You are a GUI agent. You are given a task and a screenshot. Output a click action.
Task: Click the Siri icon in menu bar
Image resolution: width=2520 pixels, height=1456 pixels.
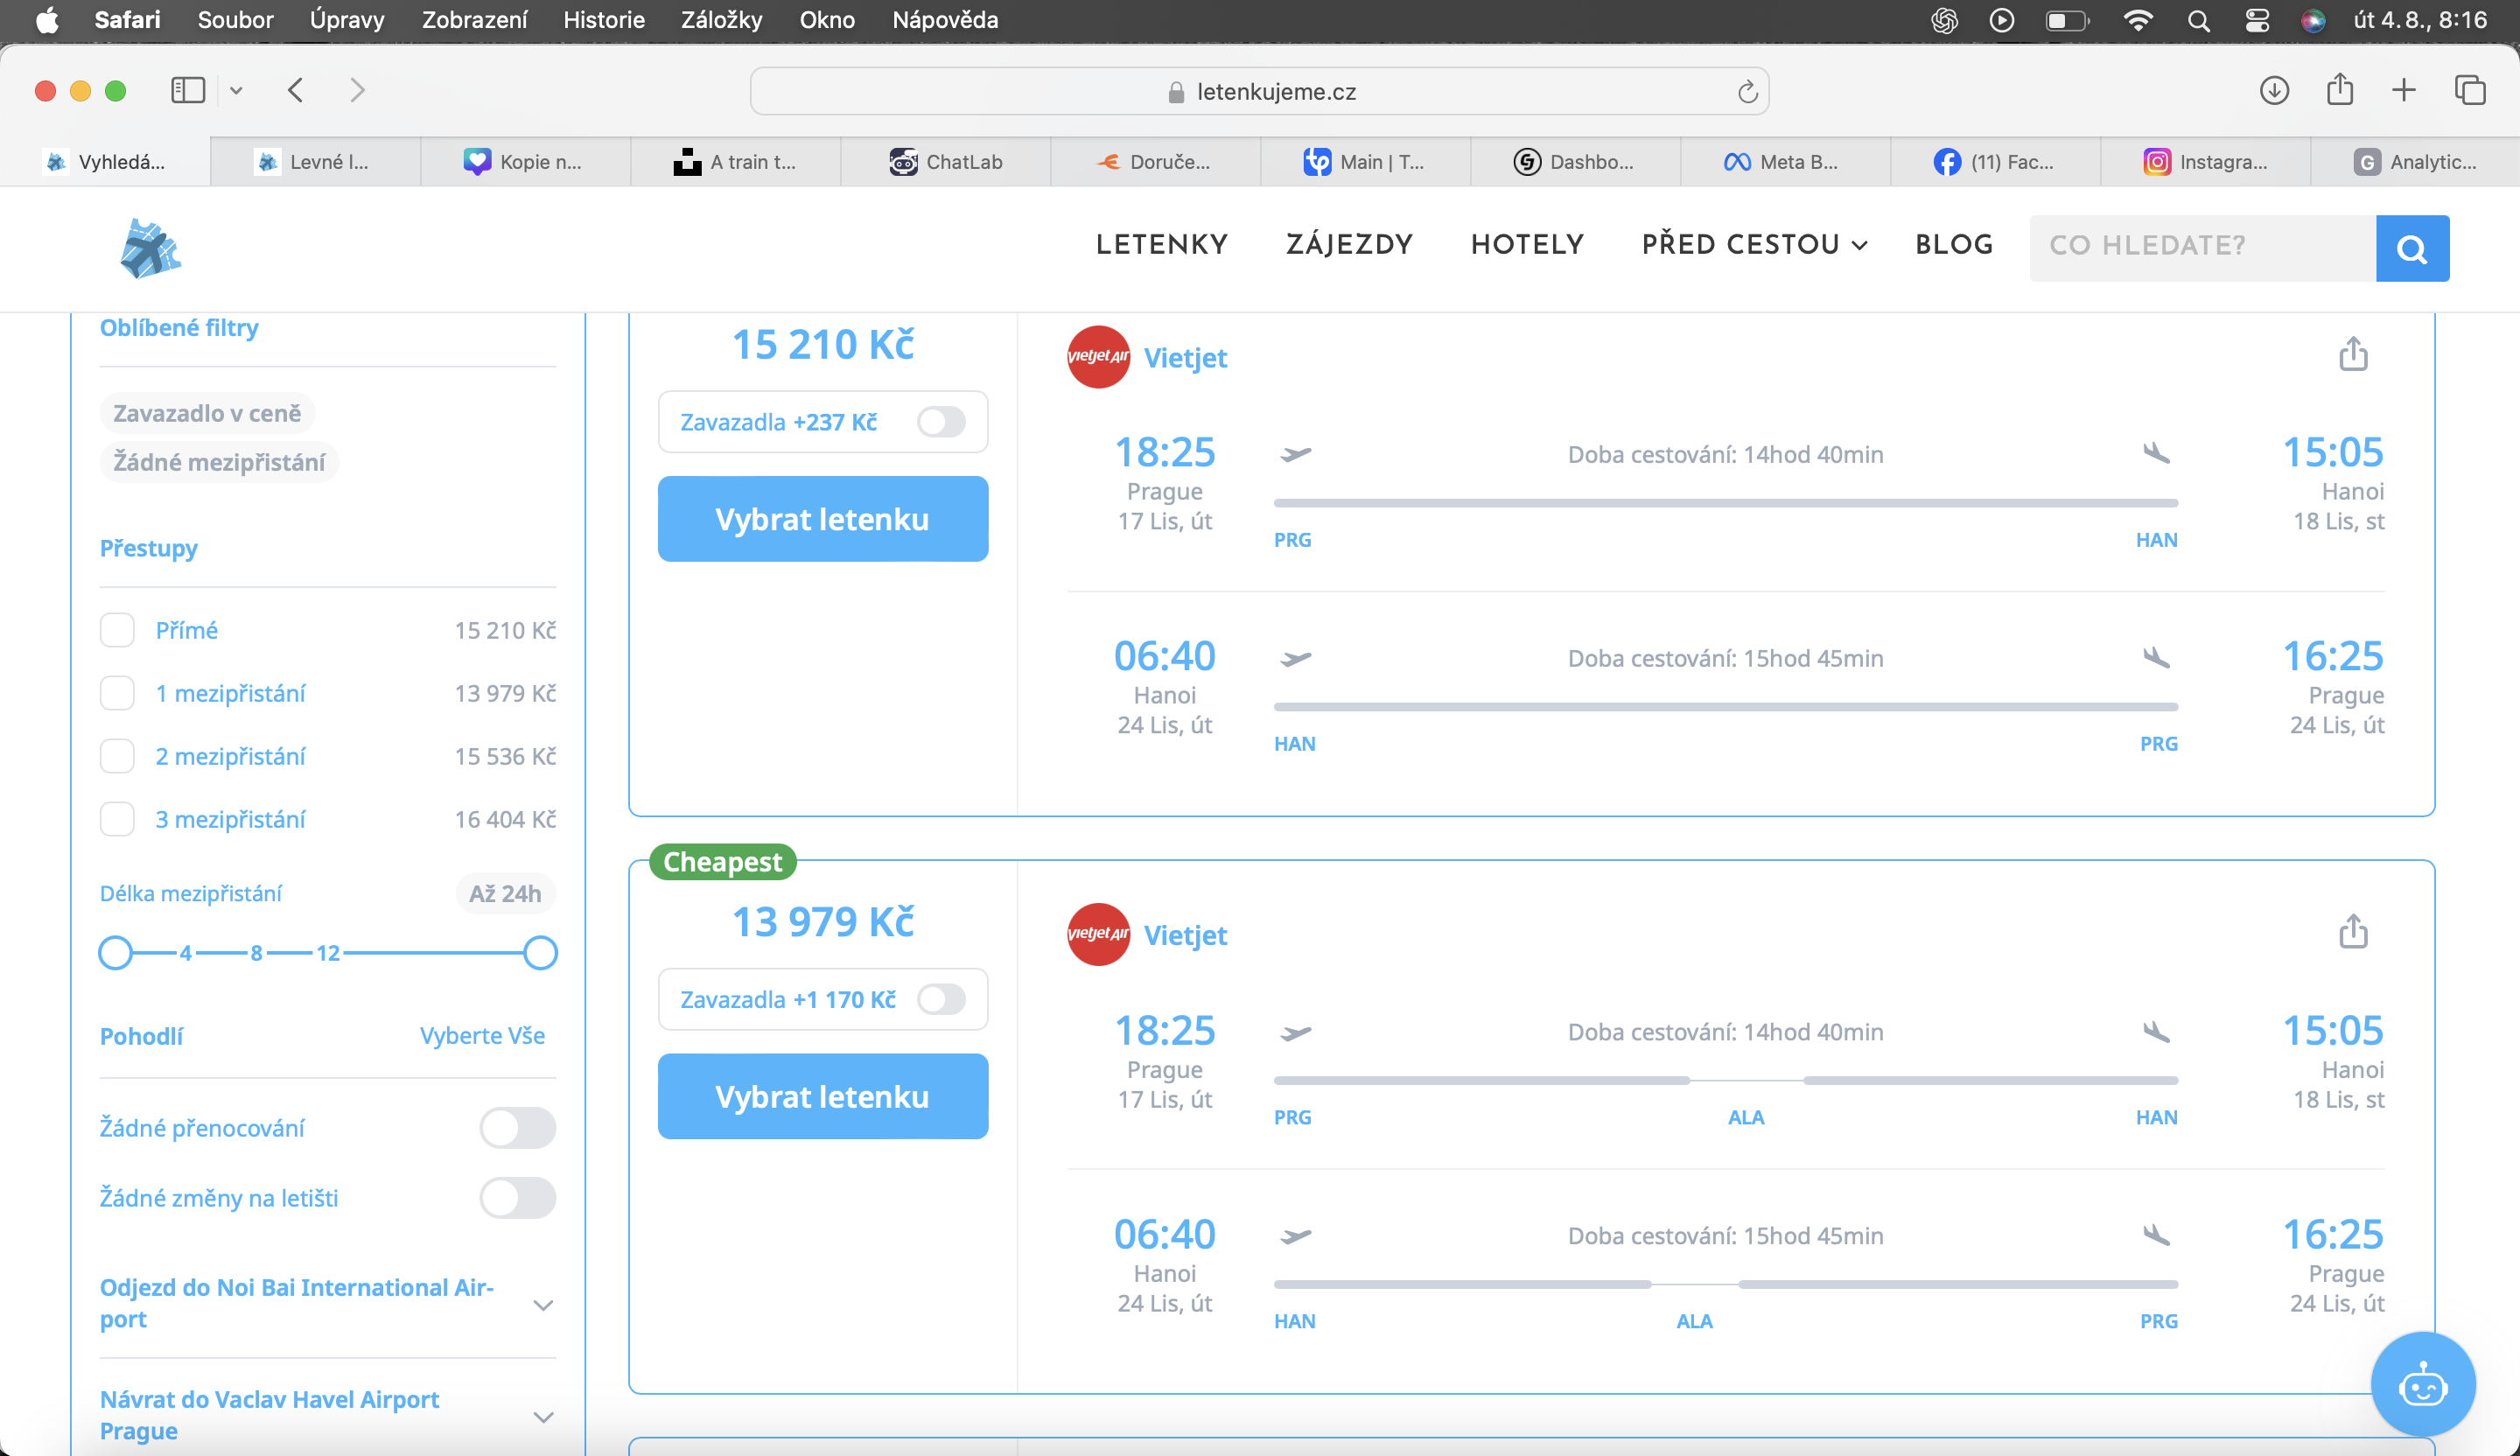[2313, 21]
